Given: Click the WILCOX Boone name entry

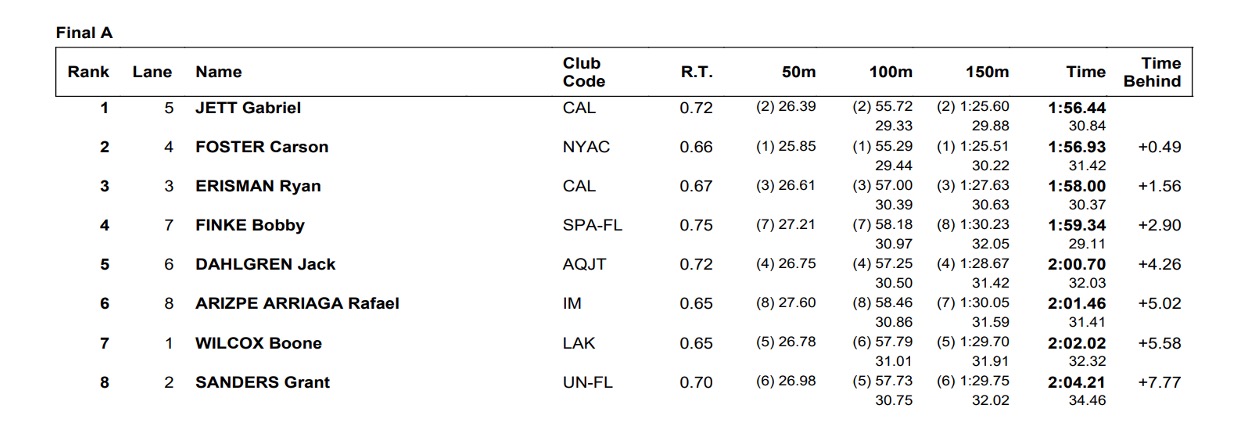Looking at the screenshot, I should tap(258, 343).
